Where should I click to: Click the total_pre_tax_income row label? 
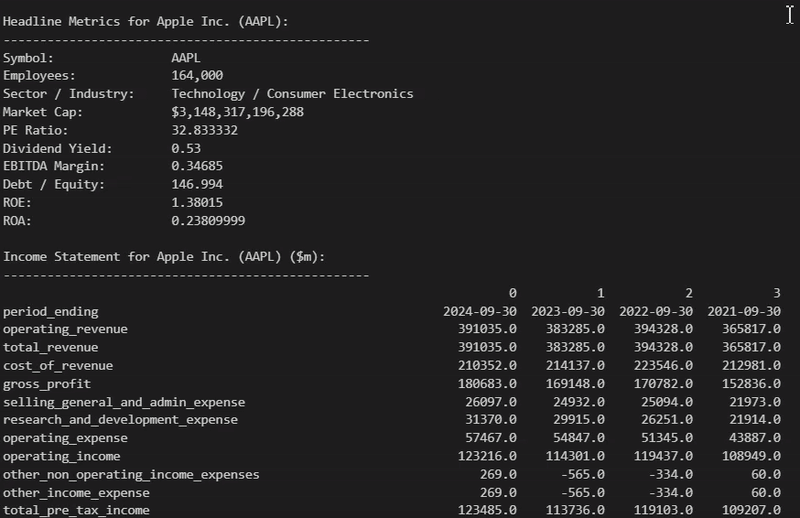click(x=76, y=511)
